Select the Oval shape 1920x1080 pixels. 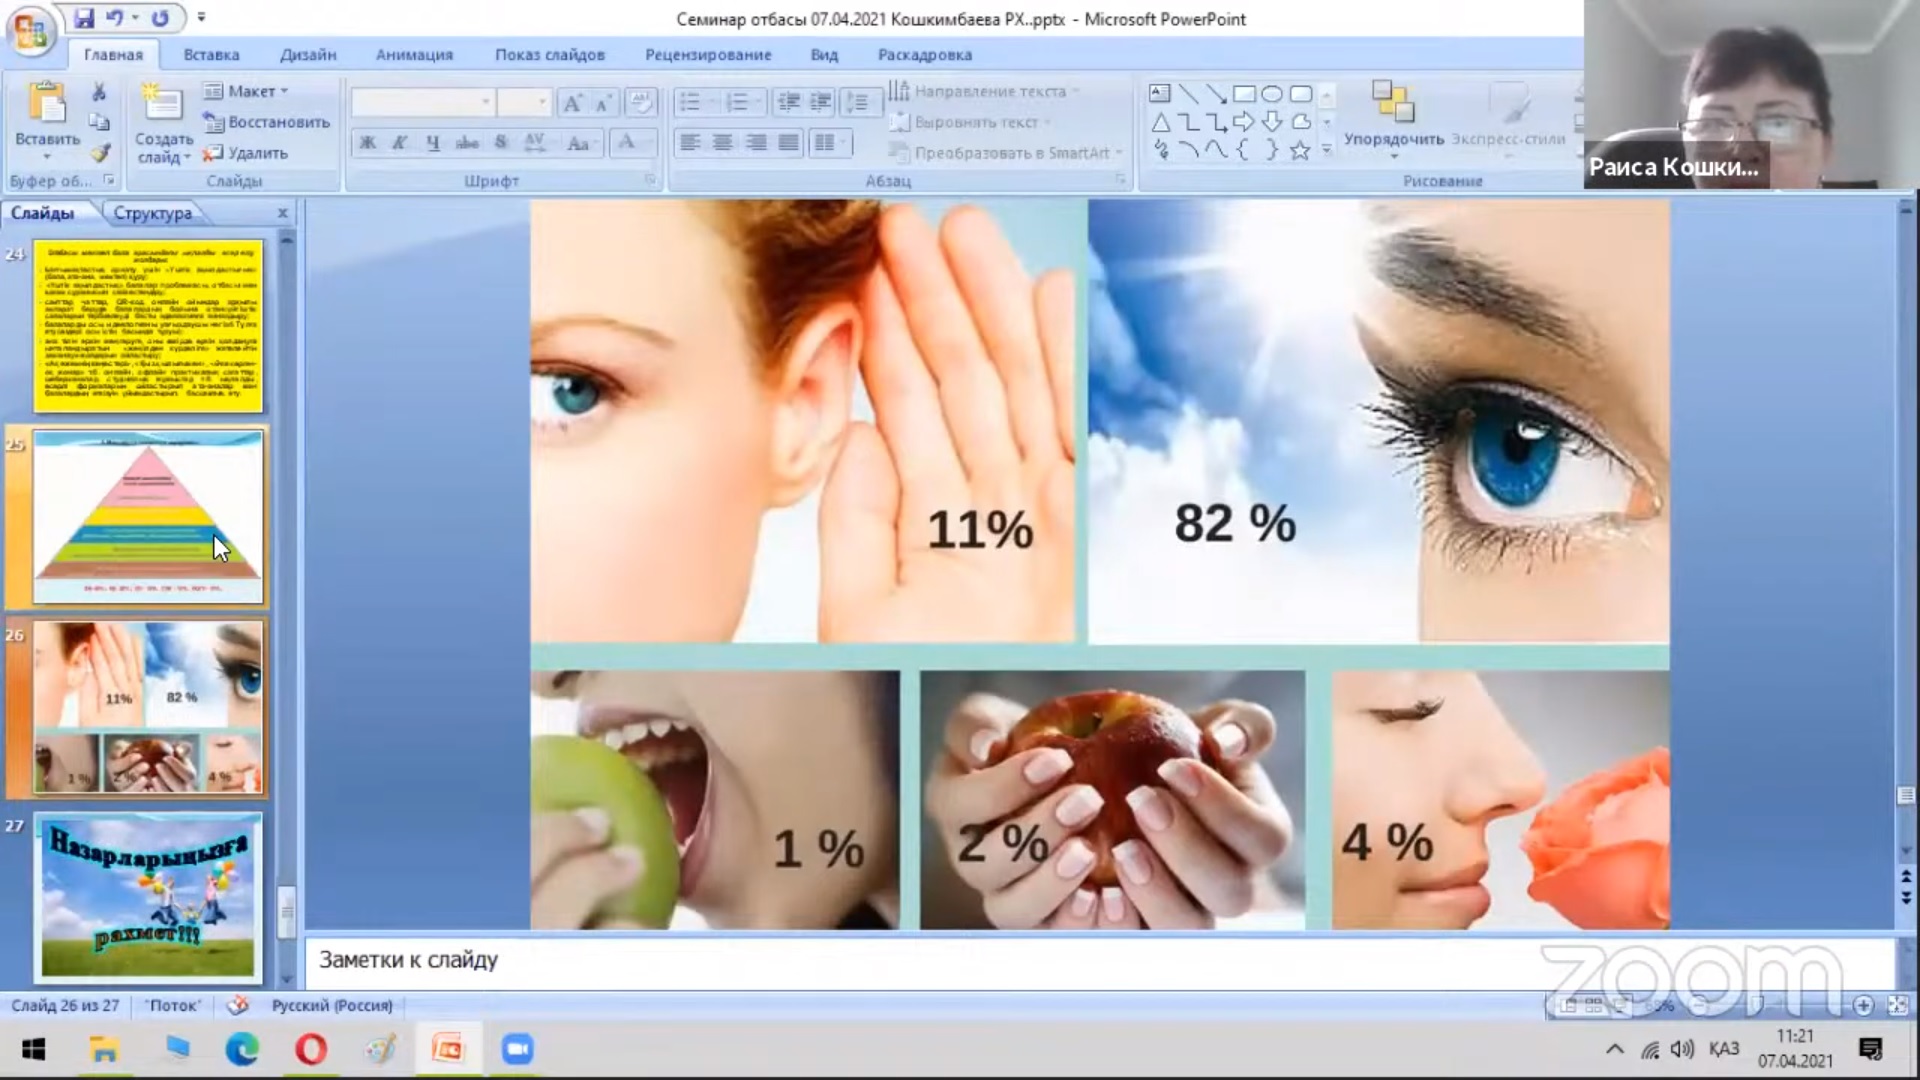point(1272,93)
